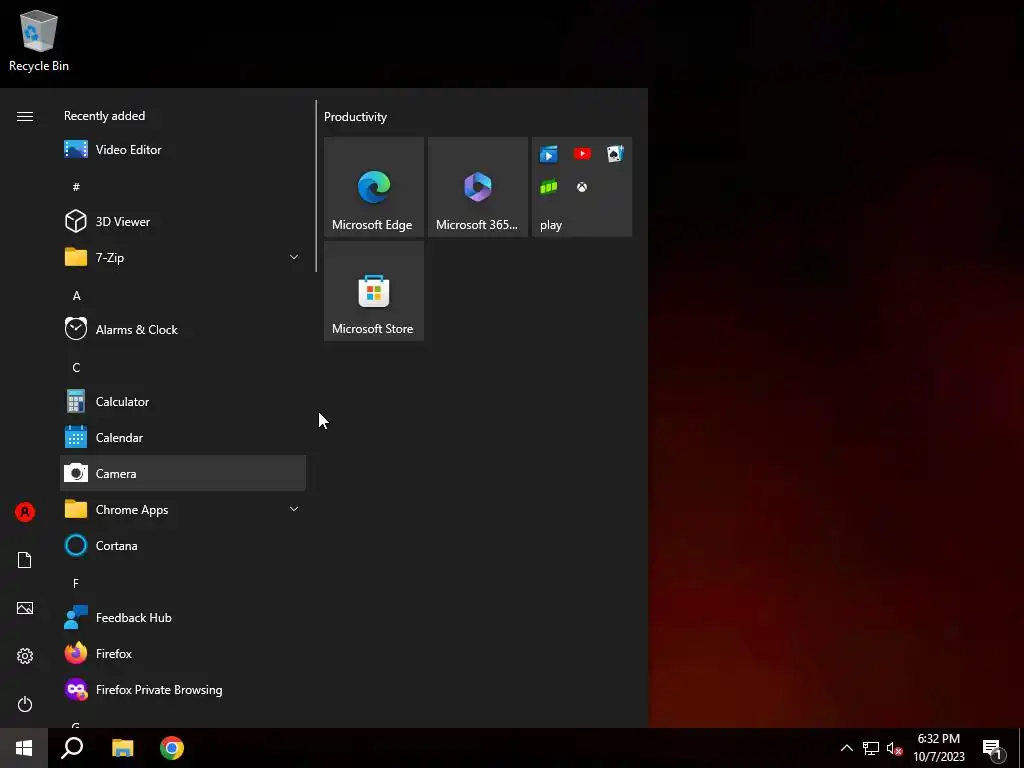Click the green app icon in play folder

pos(549,187)
